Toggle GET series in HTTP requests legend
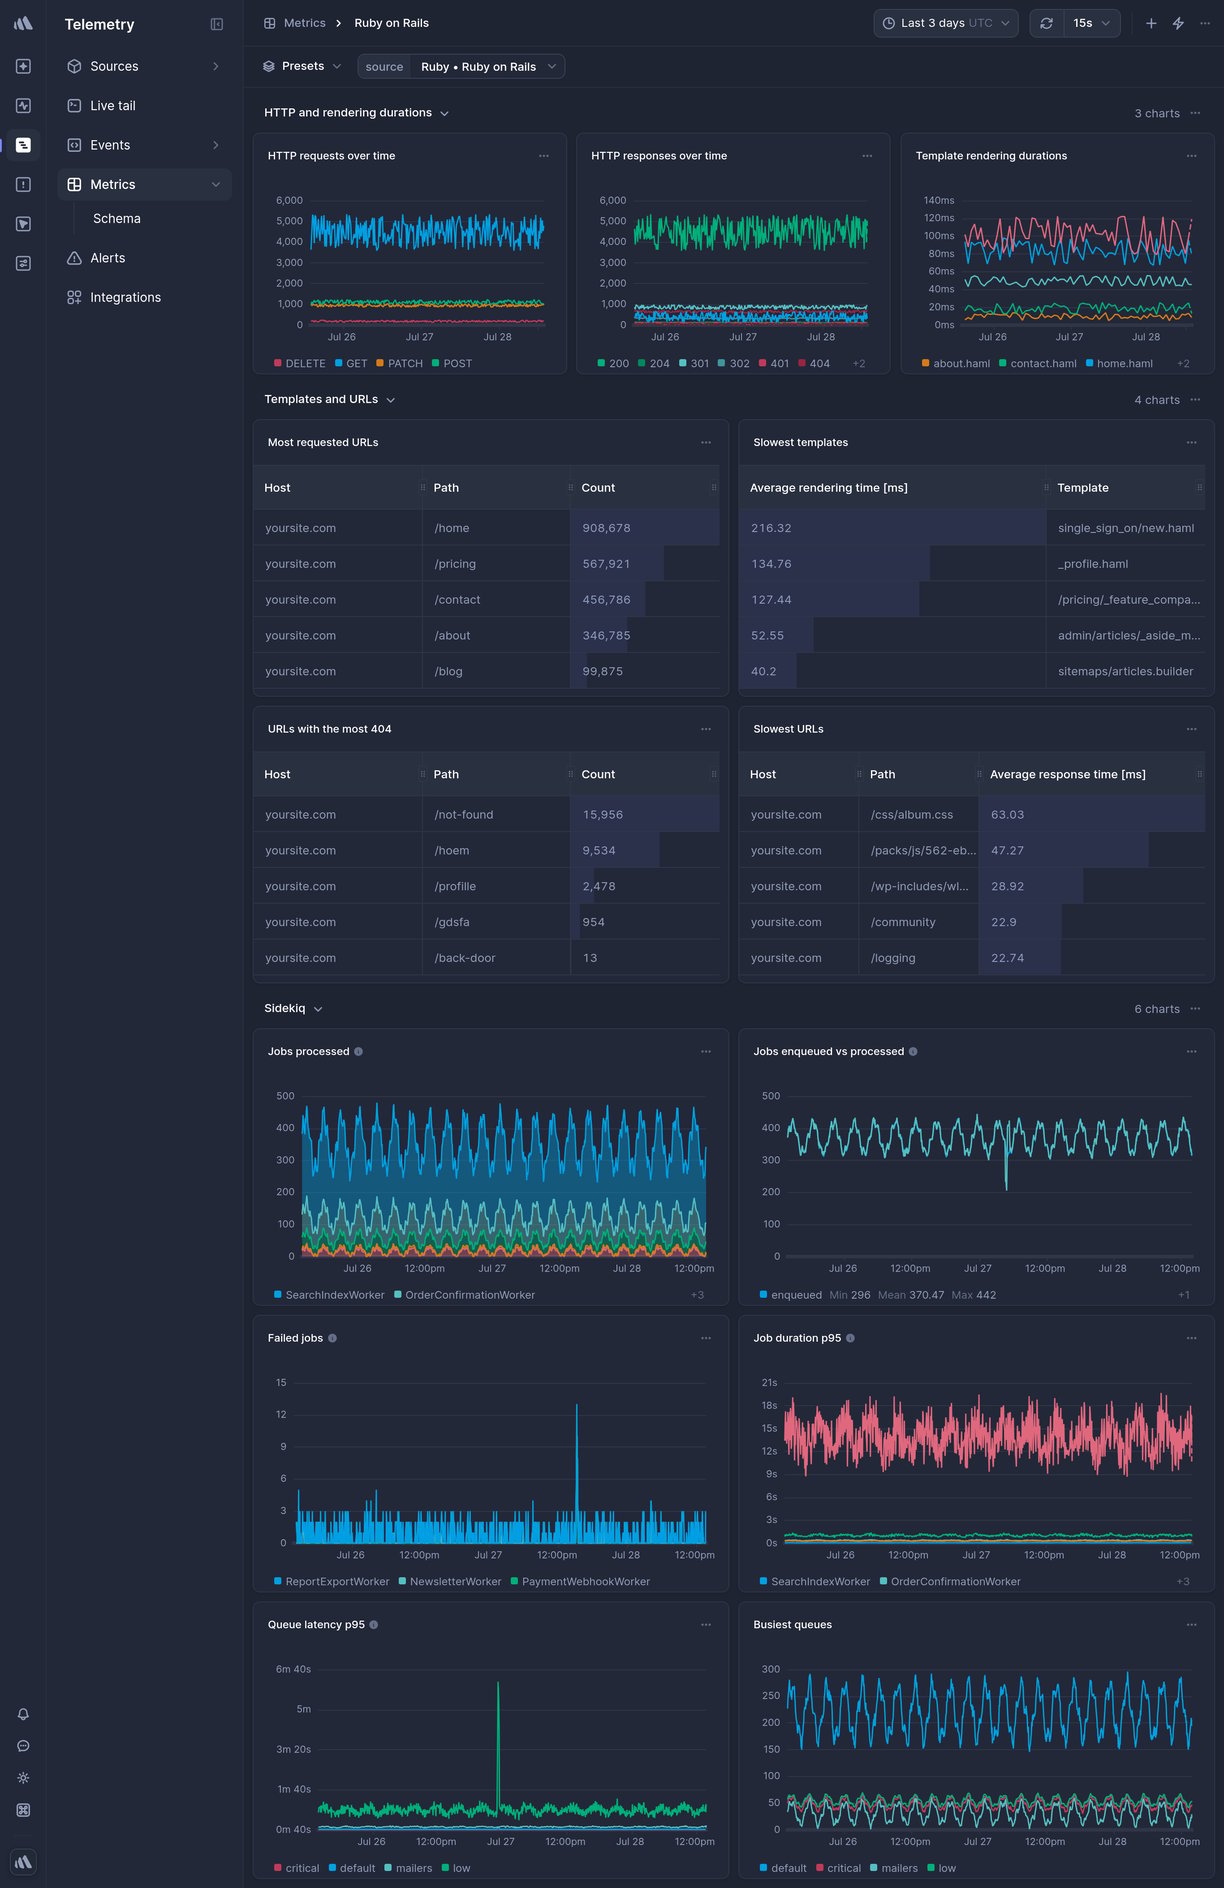The width and height of the screenshot is (1224, 1888). (351, 364)
